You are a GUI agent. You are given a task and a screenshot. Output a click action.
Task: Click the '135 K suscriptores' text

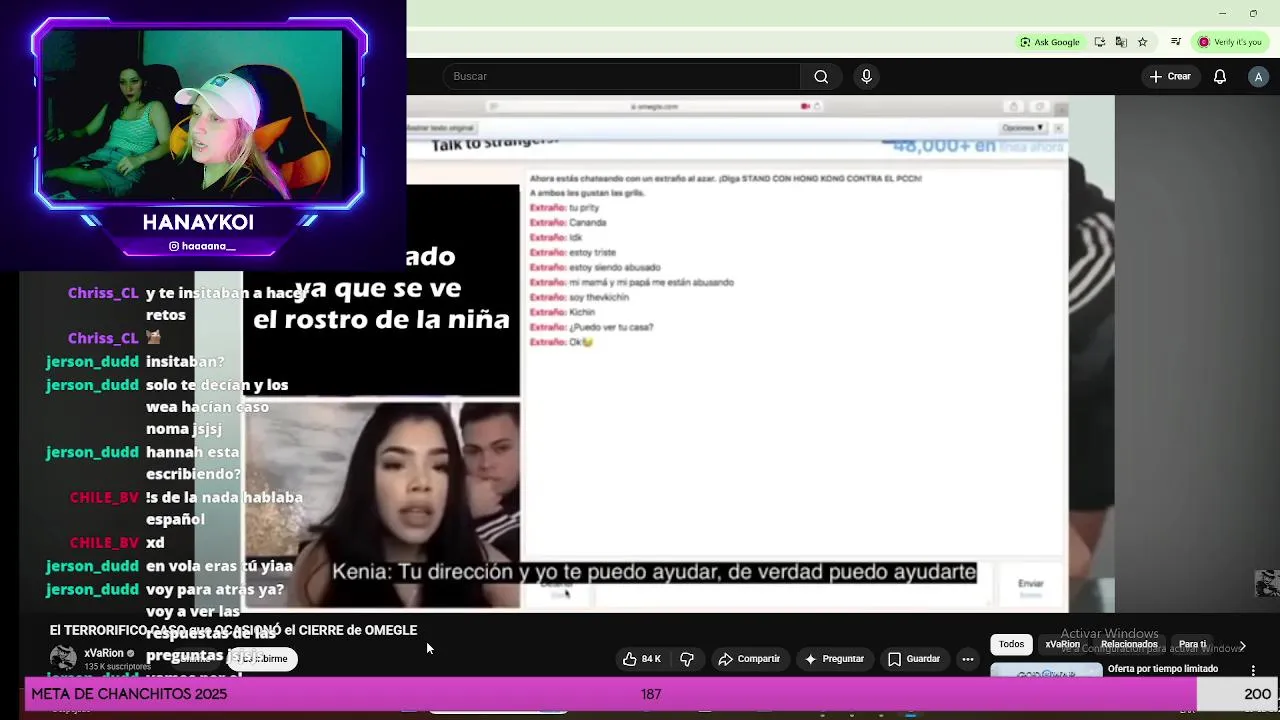[x=117, y=667]
